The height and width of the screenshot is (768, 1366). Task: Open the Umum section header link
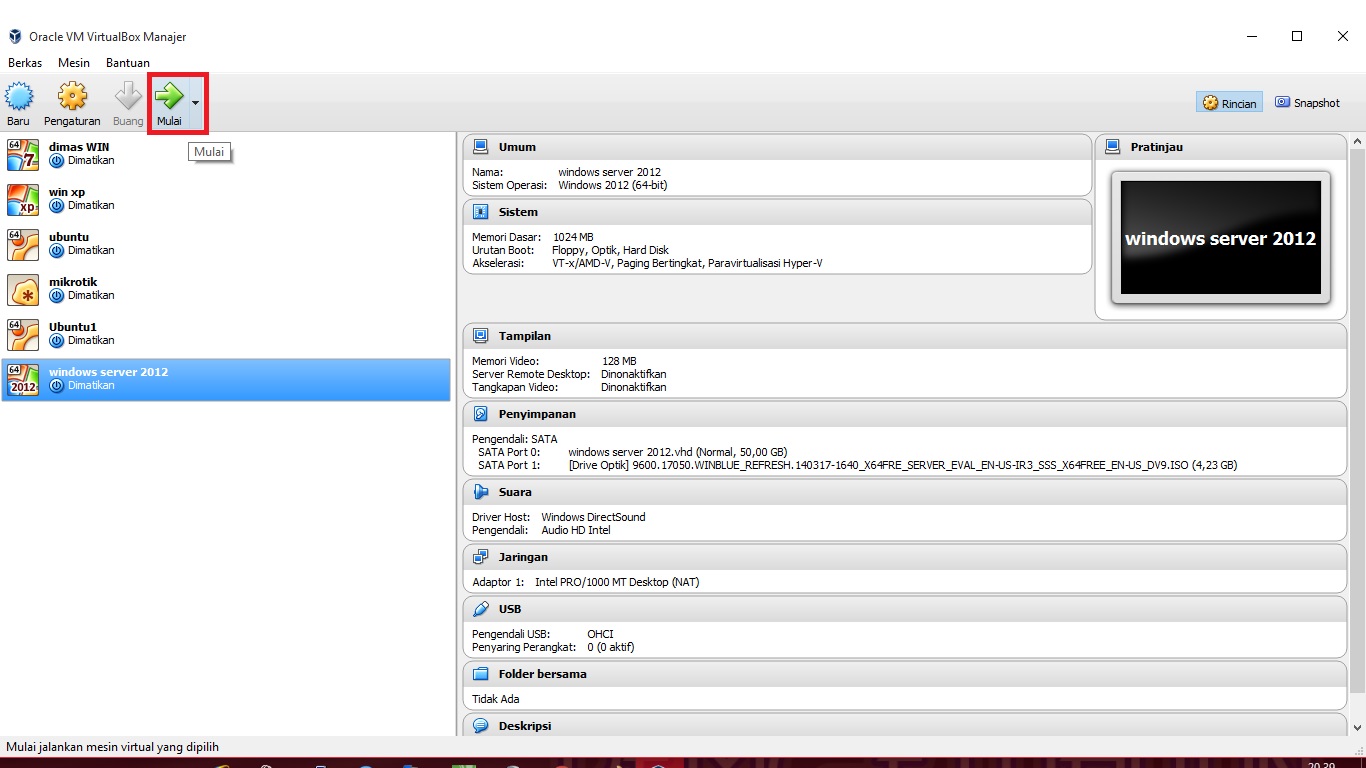pyautogui.click(x=517, y=147)
